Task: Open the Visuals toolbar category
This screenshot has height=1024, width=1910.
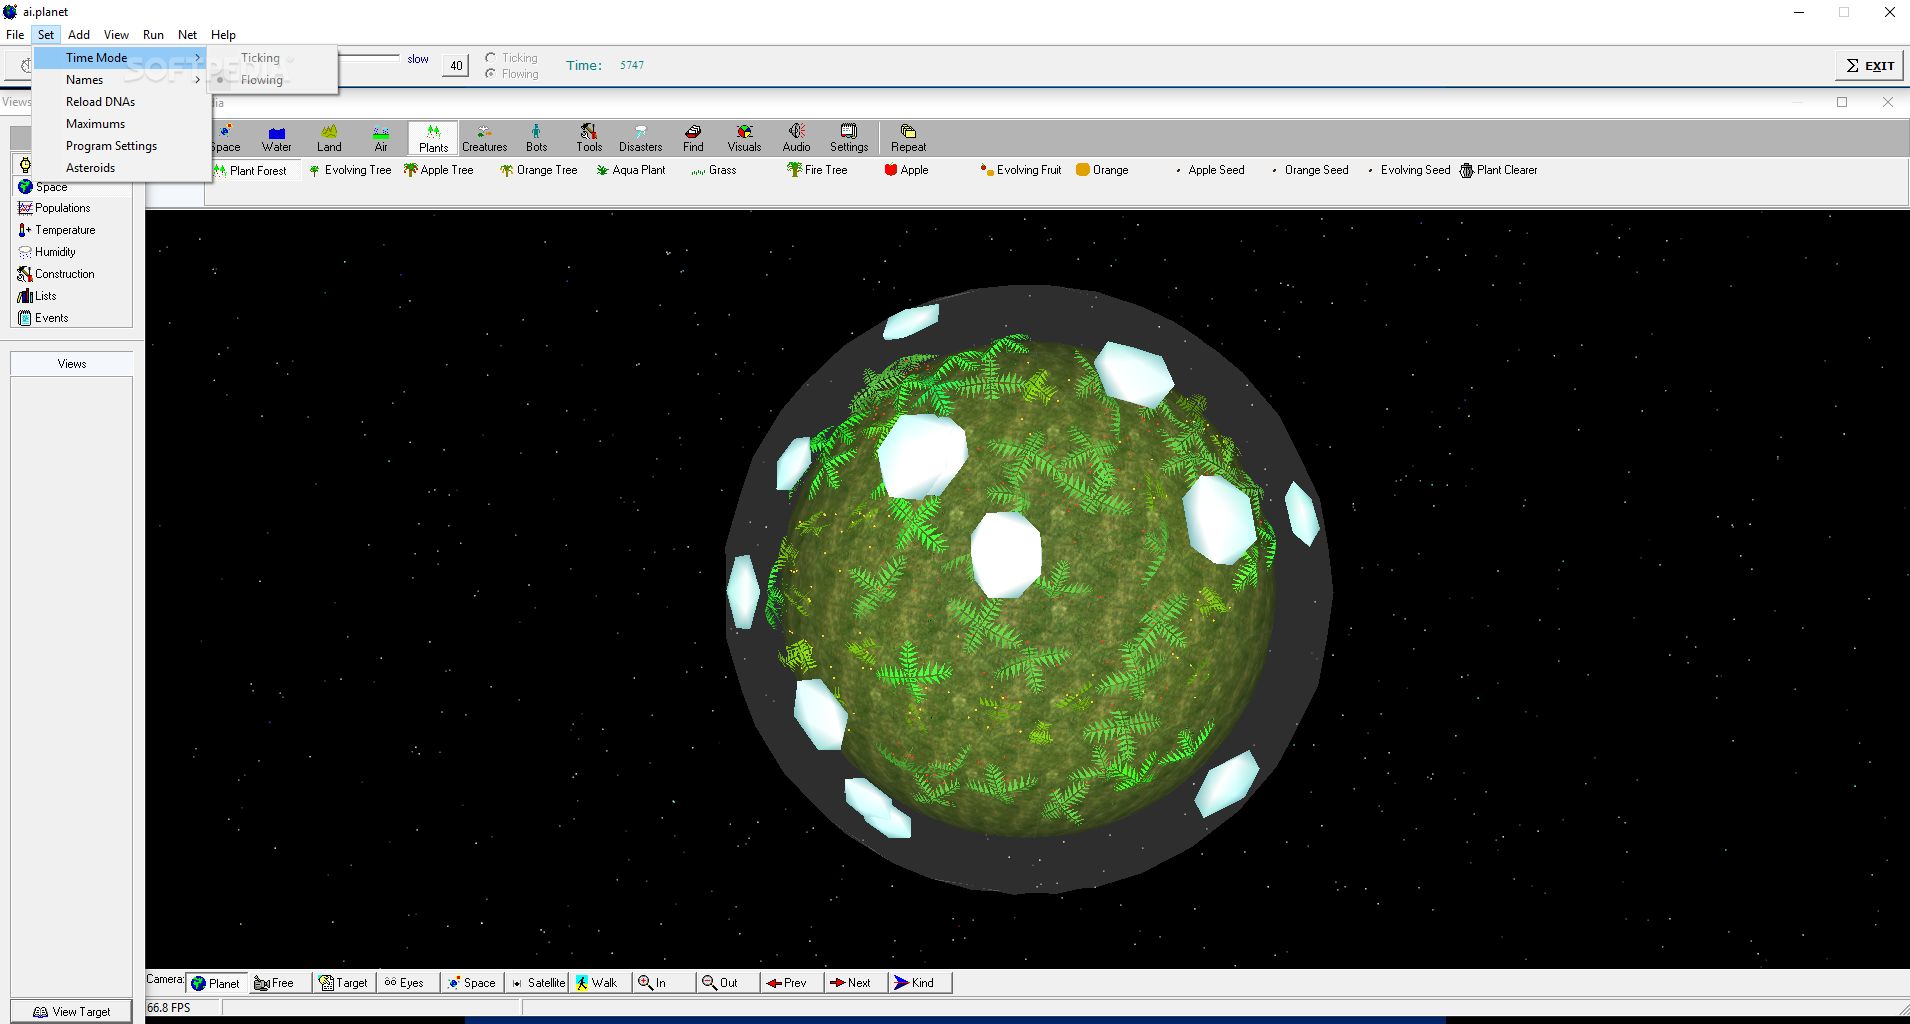Action: [745, 138]
